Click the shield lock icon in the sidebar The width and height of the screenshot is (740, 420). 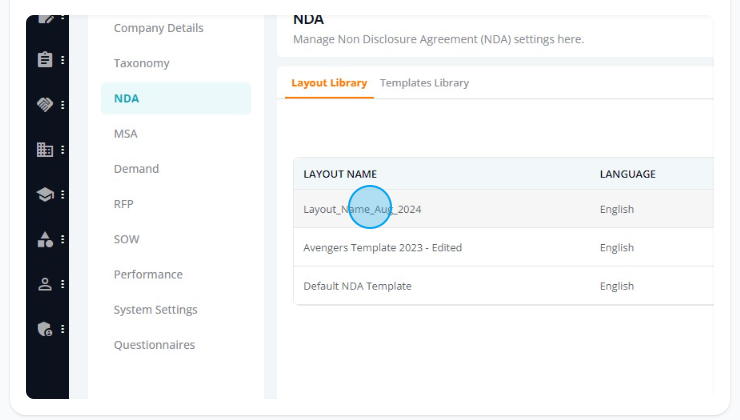(x=45, y=329)
